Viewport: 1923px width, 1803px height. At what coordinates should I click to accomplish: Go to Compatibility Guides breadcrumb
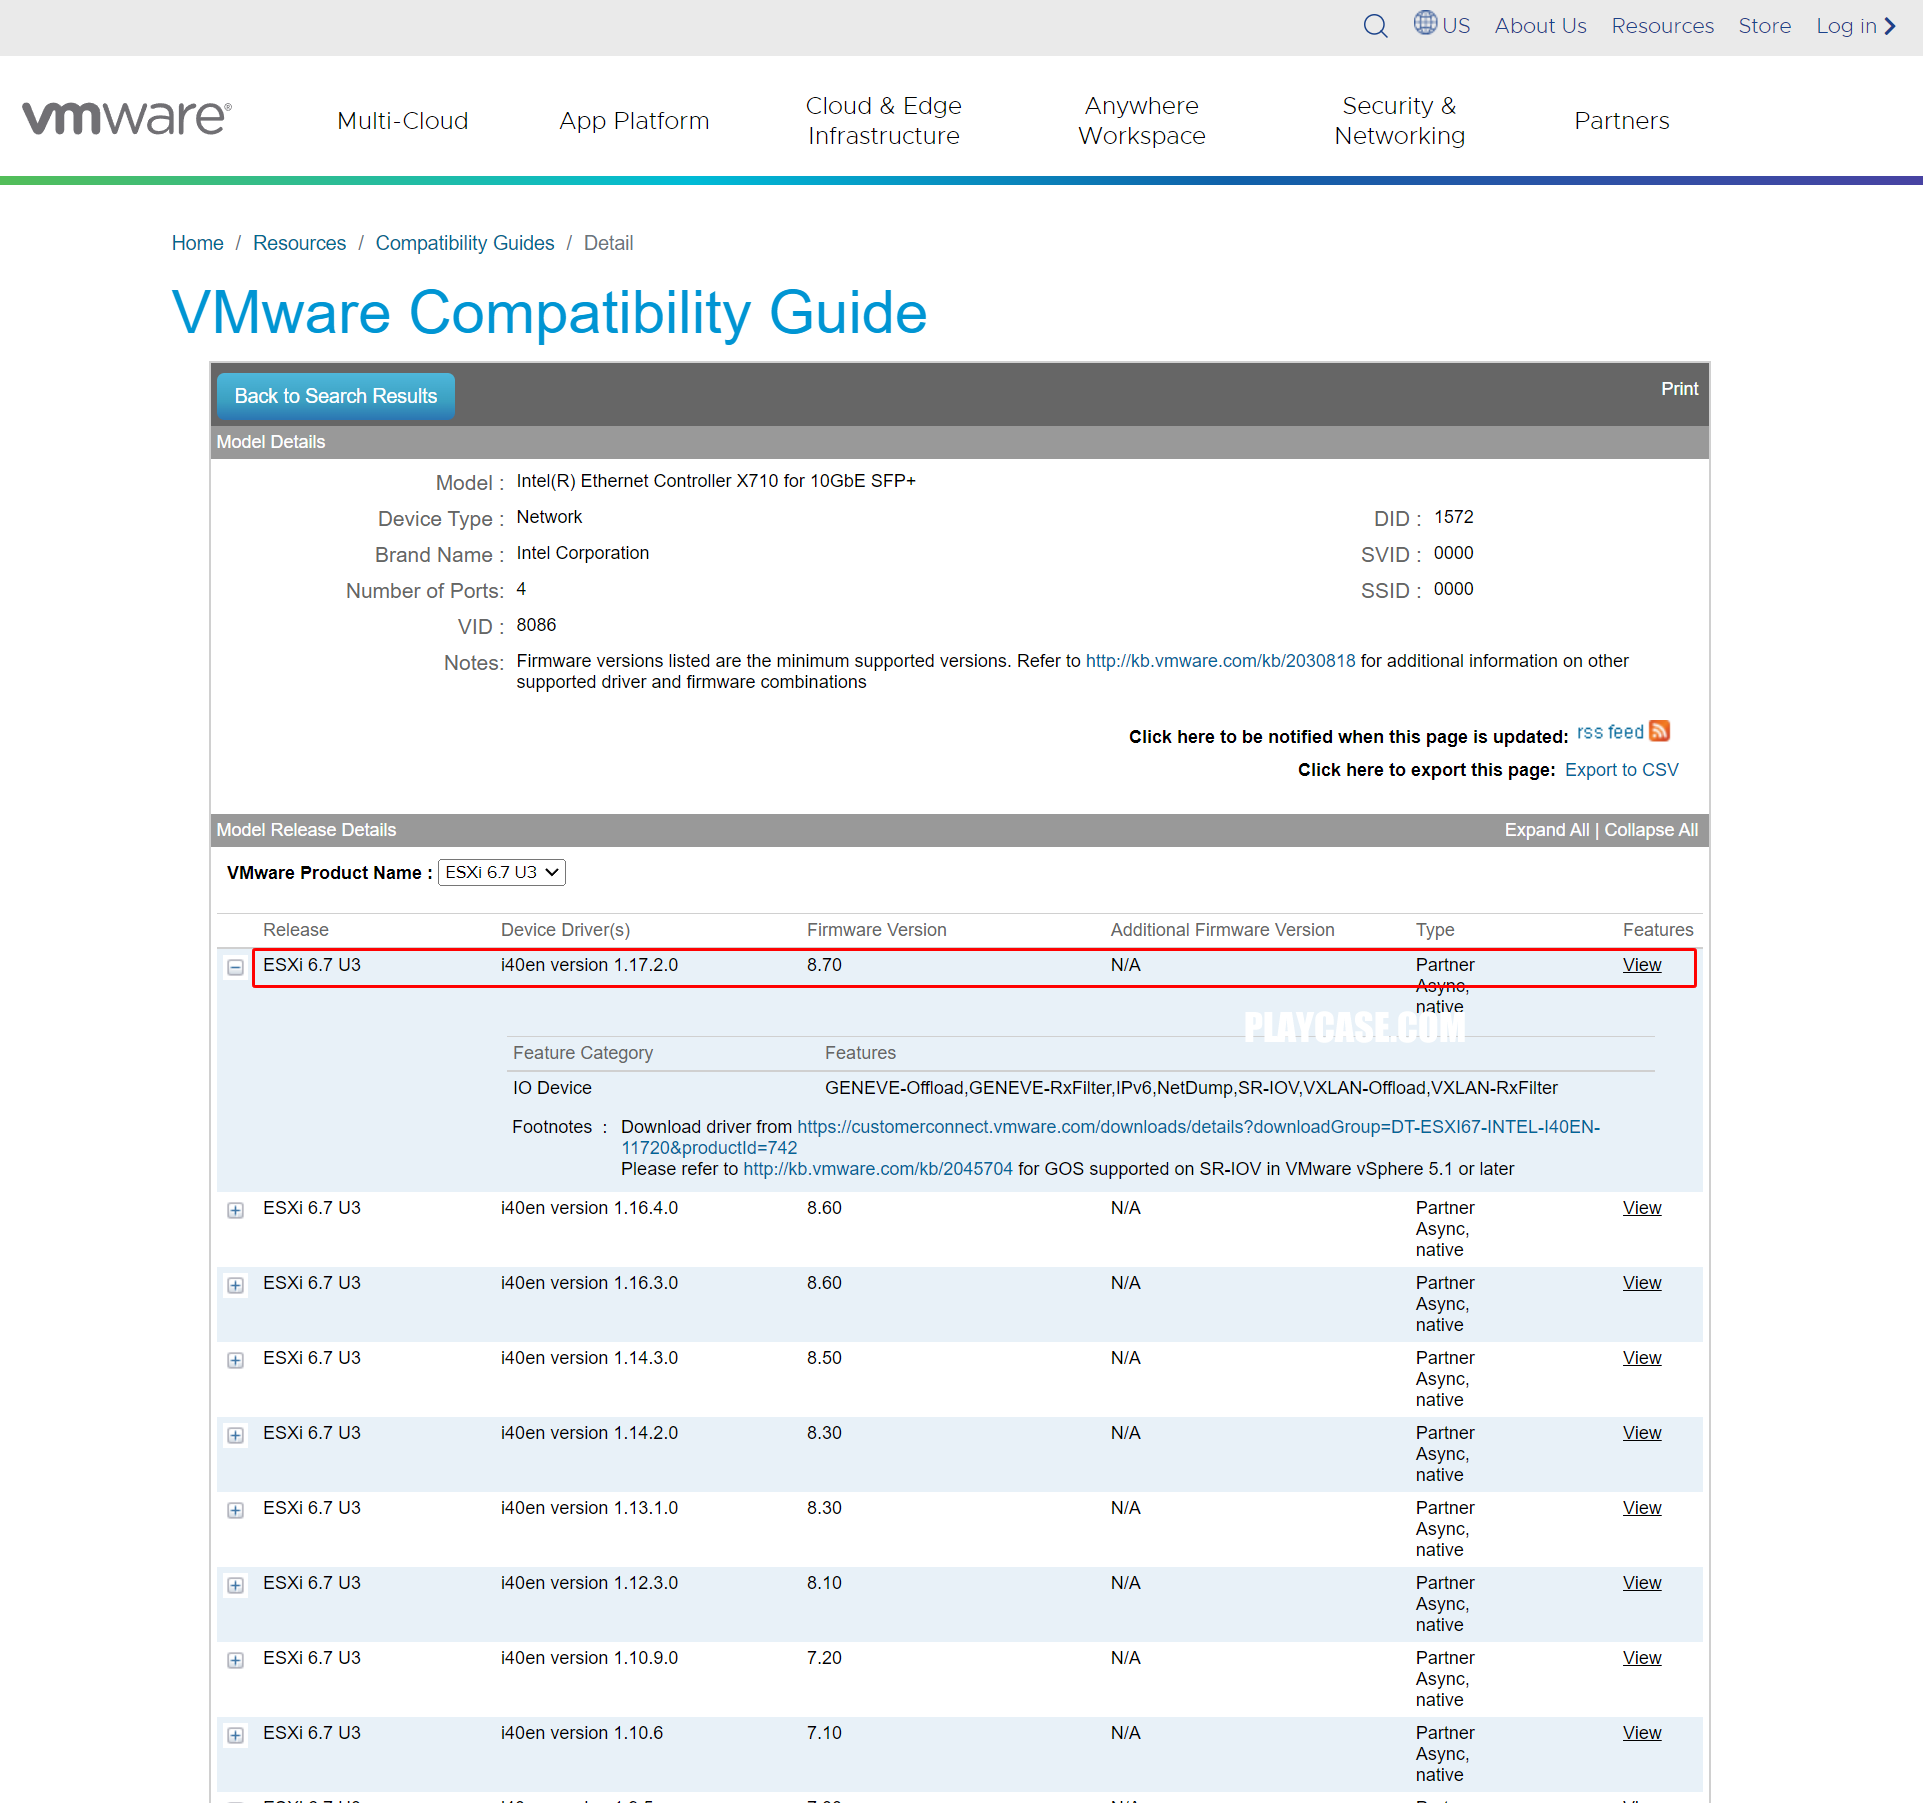(464, 243)
